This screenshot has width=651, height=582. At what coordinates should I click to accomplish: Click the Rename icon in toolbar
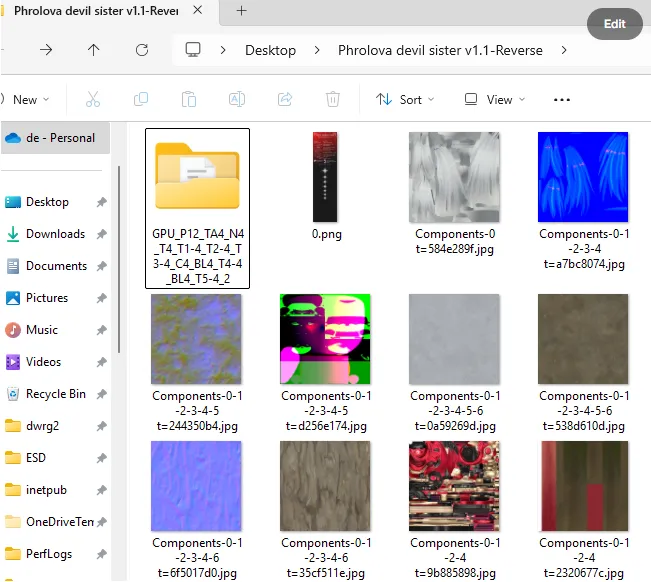pos(237,100)
